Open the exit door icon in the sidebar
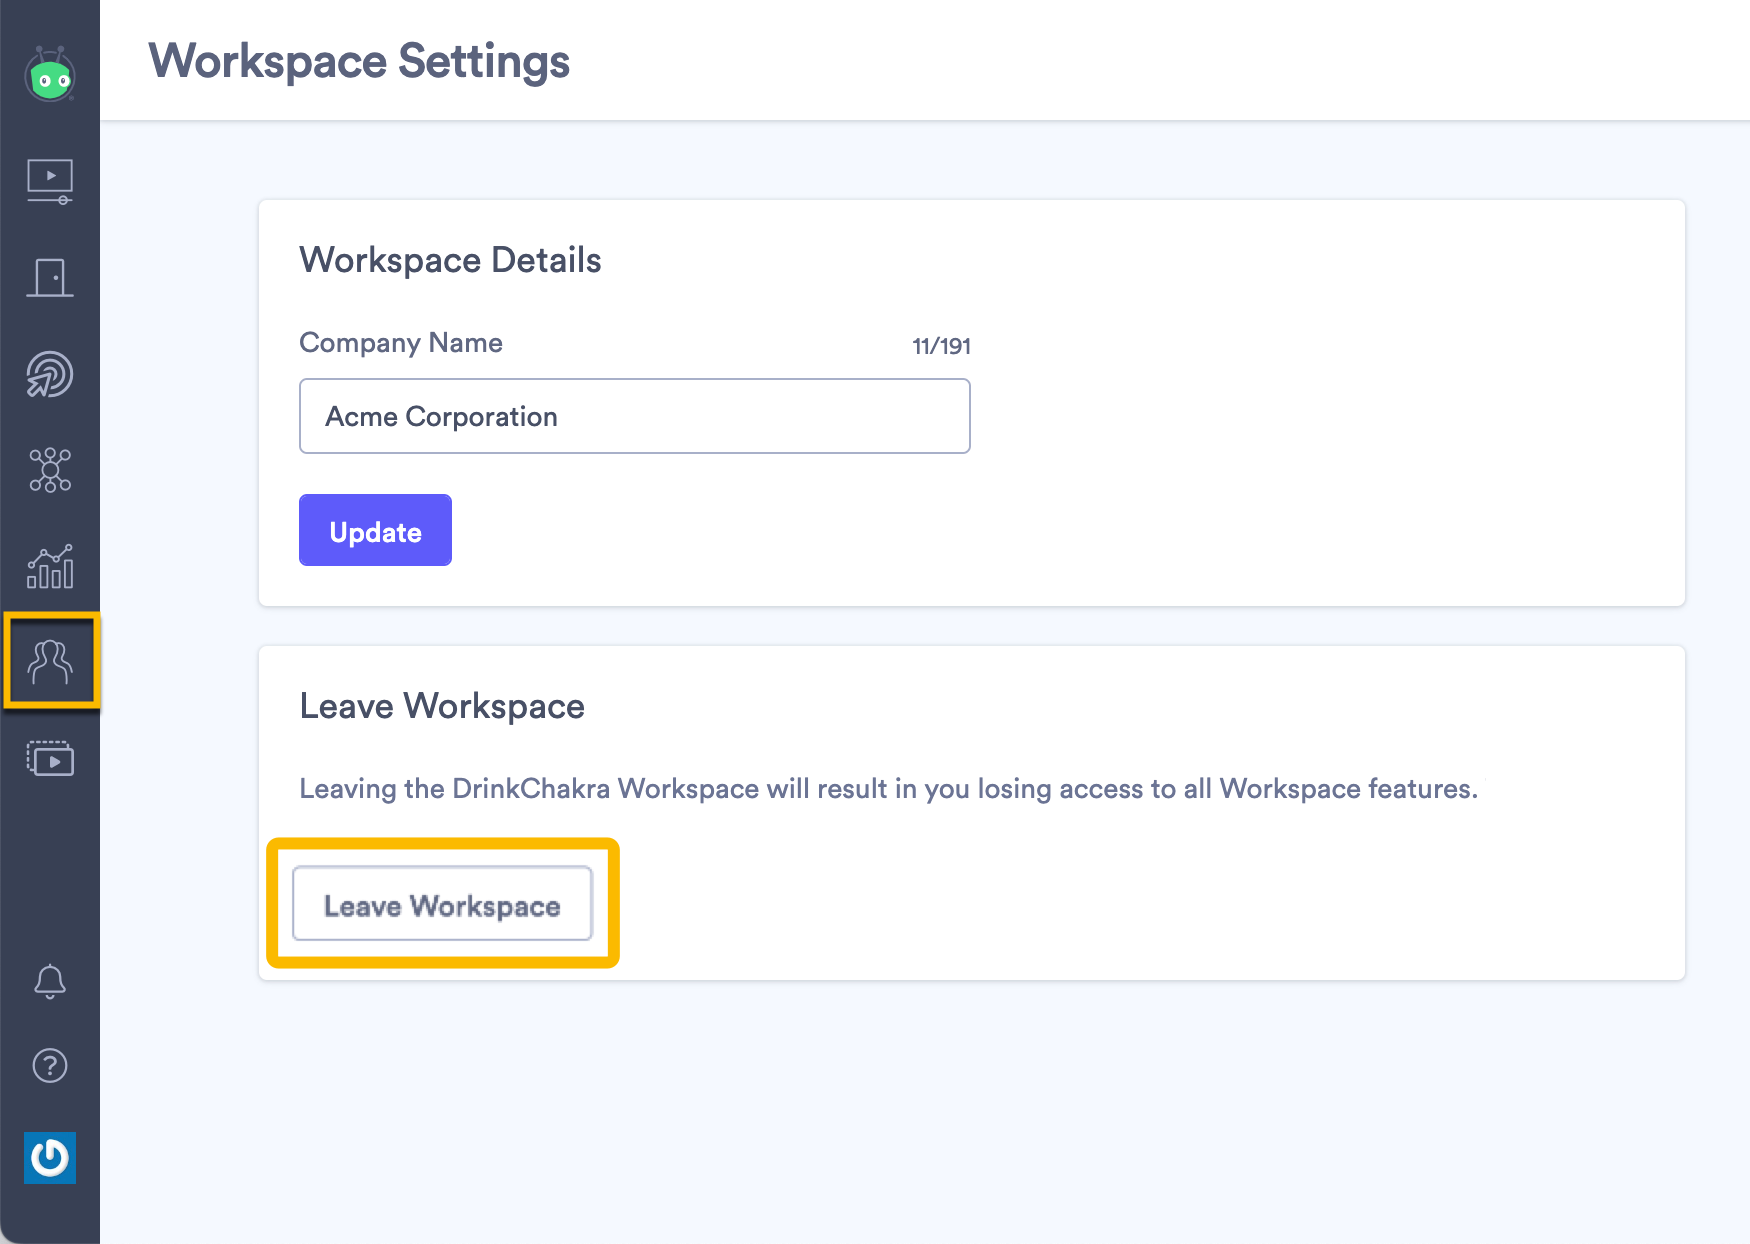The height and width of the screenshot is (1244, 1750). tap(50, 278)
